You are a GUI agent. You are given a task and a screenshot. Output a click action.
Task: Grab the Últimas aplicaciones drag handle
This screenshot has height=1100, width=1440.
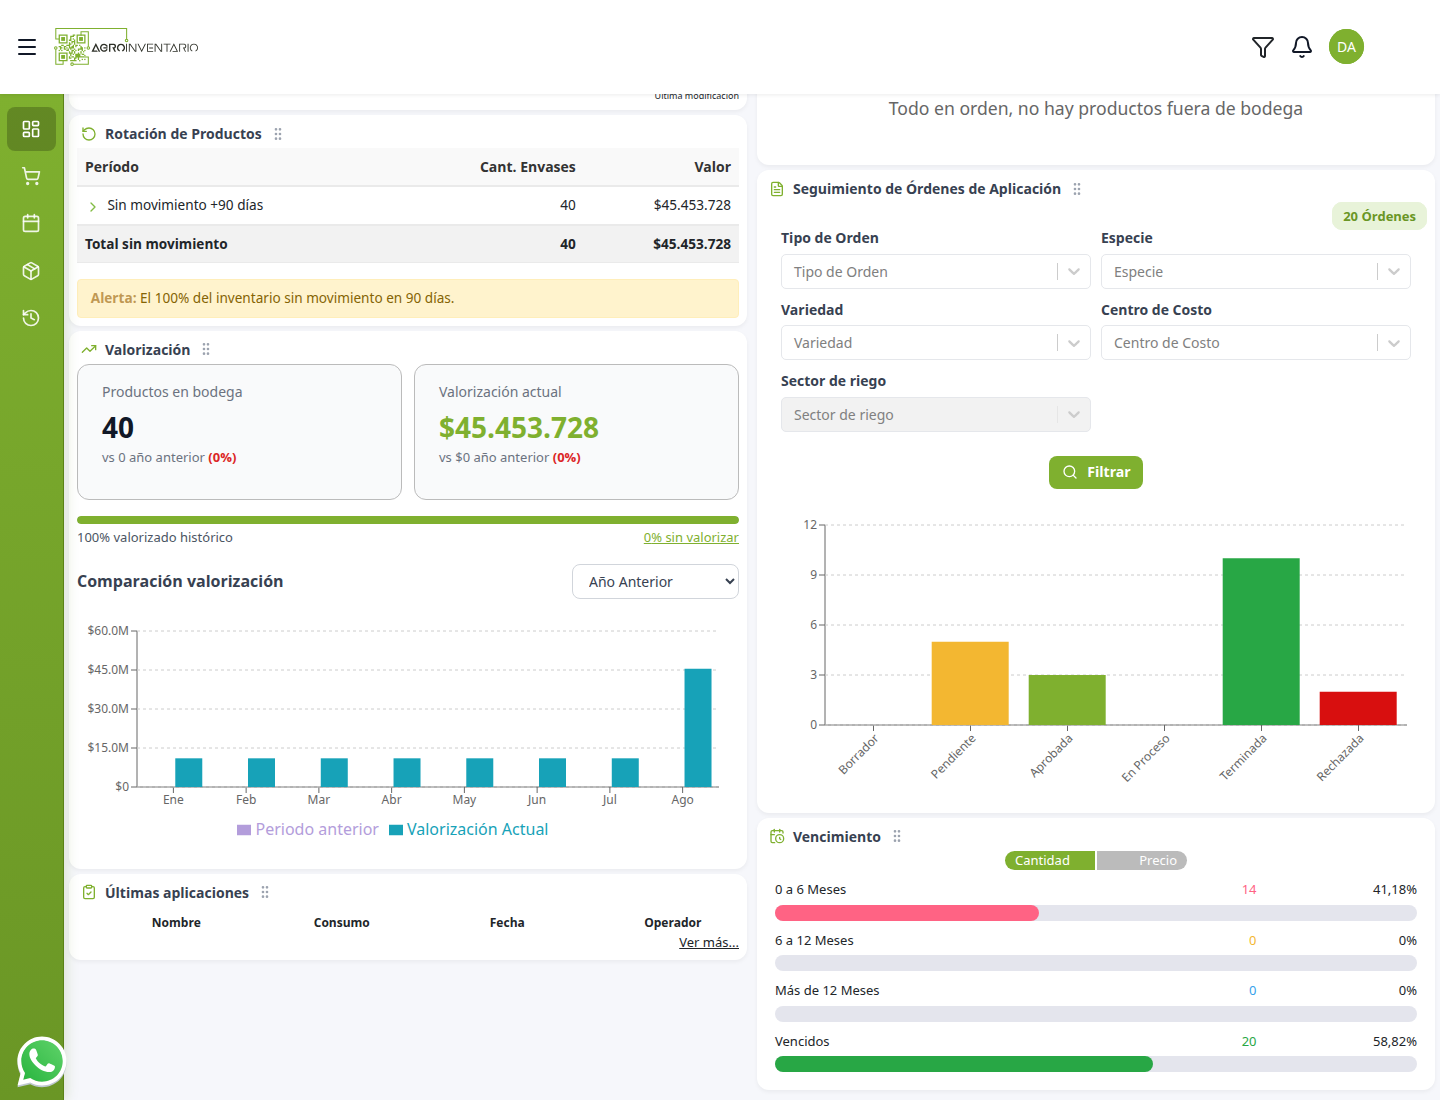(265, 892)
